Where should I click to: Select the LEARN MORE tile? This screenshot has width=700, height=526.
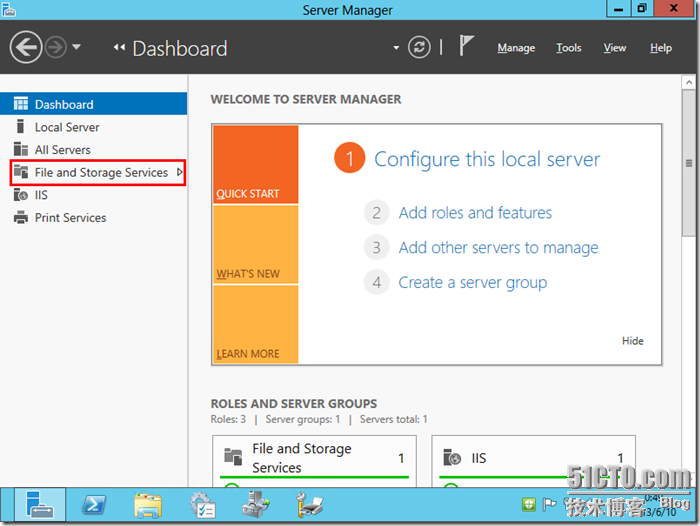255,324
